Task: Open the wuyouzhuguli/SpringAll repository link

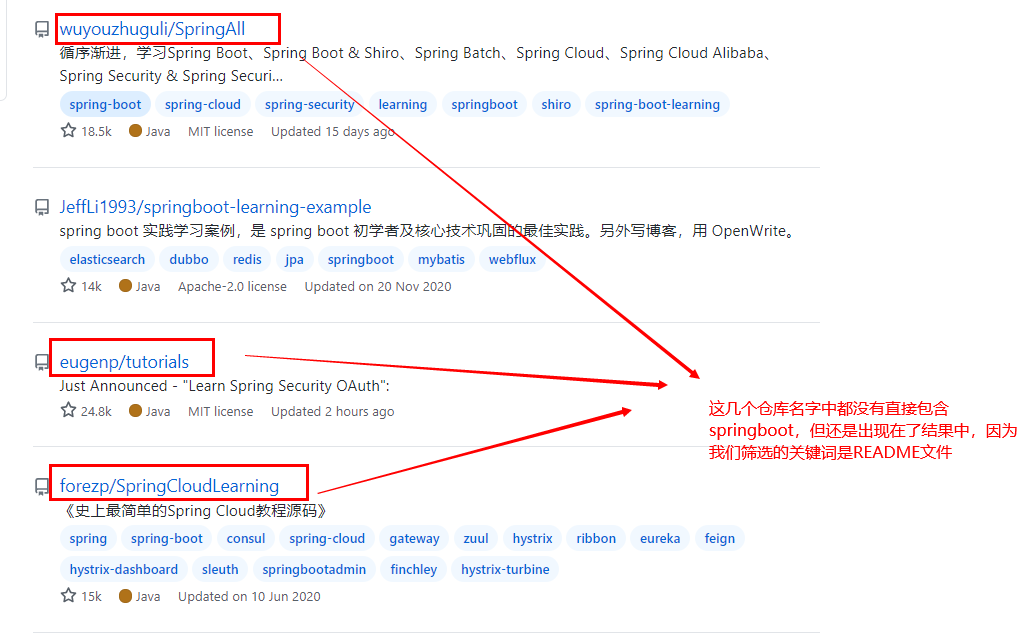Action: 152,29
